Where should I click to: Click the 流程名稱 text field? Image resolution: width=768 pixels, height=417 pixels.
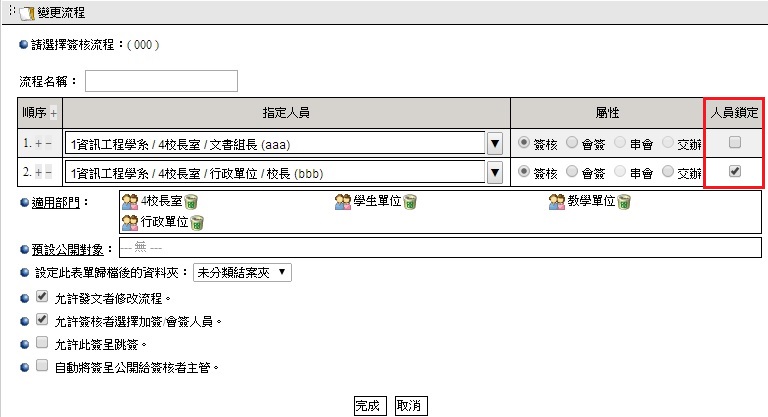(161, 80)
